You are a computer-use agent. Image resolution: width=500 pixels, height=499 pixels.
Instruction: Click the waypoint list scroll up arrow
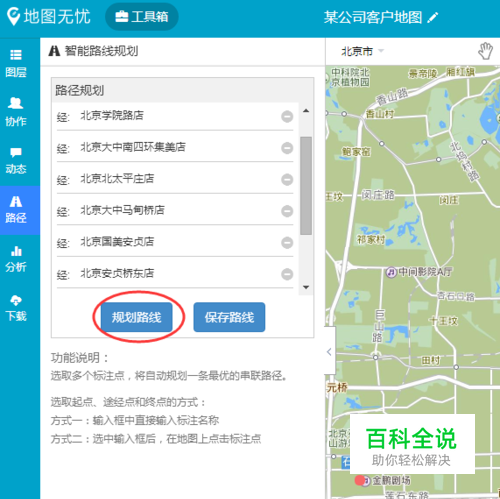tap(306, 111)
